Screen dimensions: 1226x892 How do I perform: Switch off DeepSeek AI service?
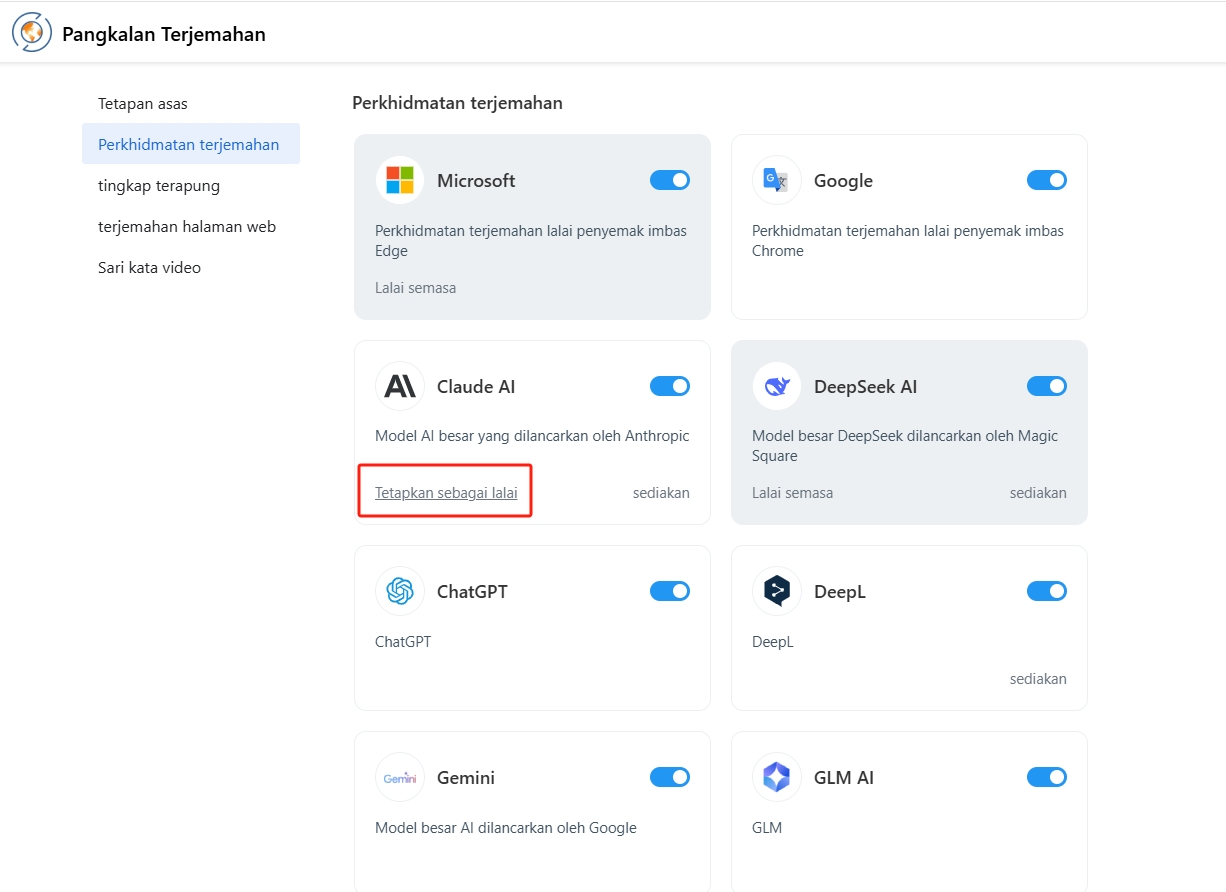[1047, 386]
